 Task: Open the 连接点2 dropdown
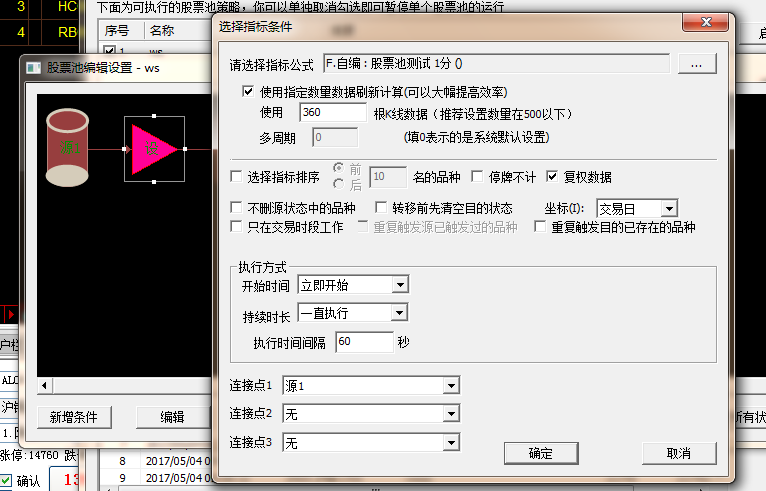pyautogui.click(x=451, y=414)
